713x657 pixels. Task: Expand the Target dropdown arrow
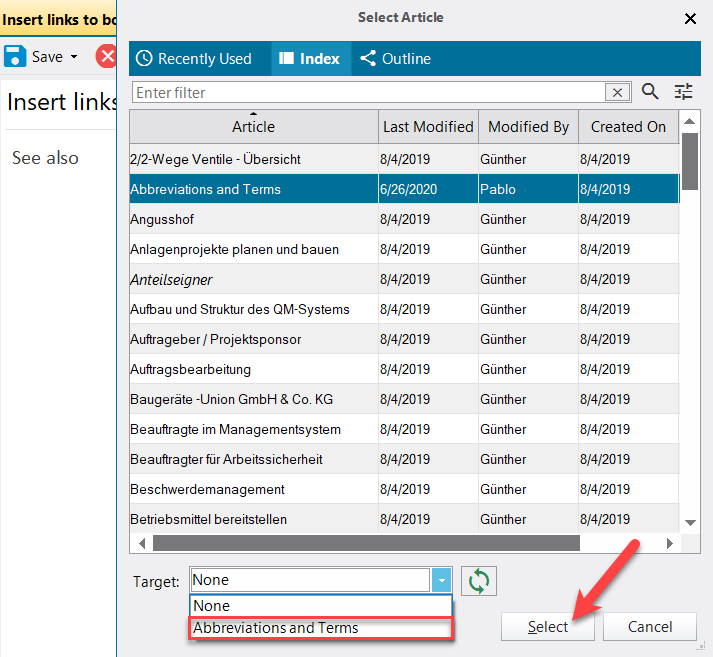coord(441,580)
